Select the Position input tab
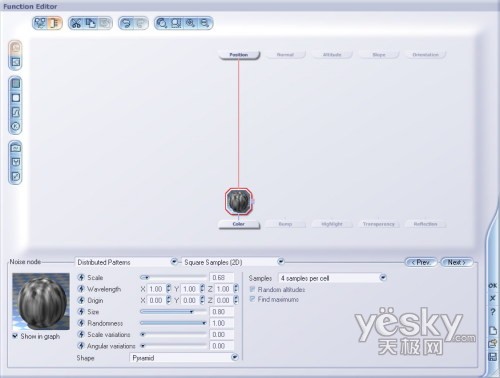This screenshot has width=500, height=378. point(239,55)
